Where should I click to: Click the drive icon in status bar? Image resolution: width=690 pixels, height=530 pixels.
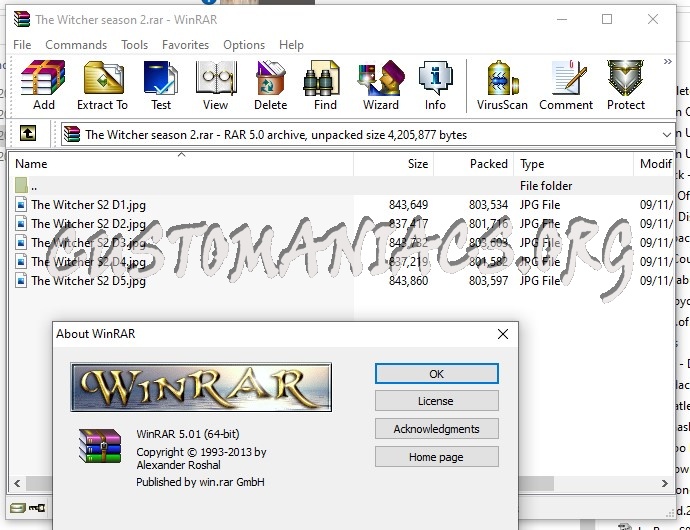point(18,508)
